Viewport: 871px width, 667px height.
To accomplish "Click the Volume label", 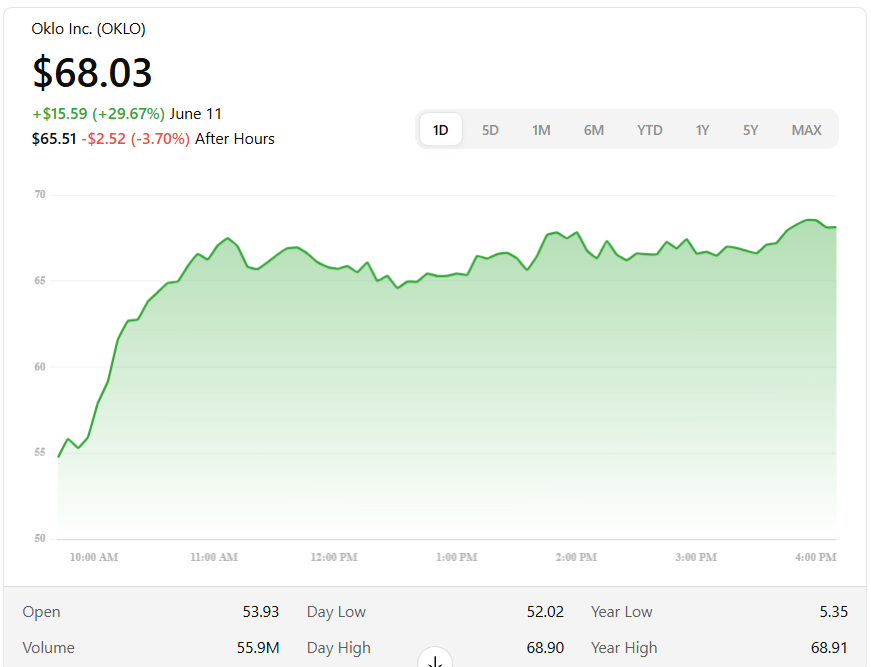I will point(48,648).
